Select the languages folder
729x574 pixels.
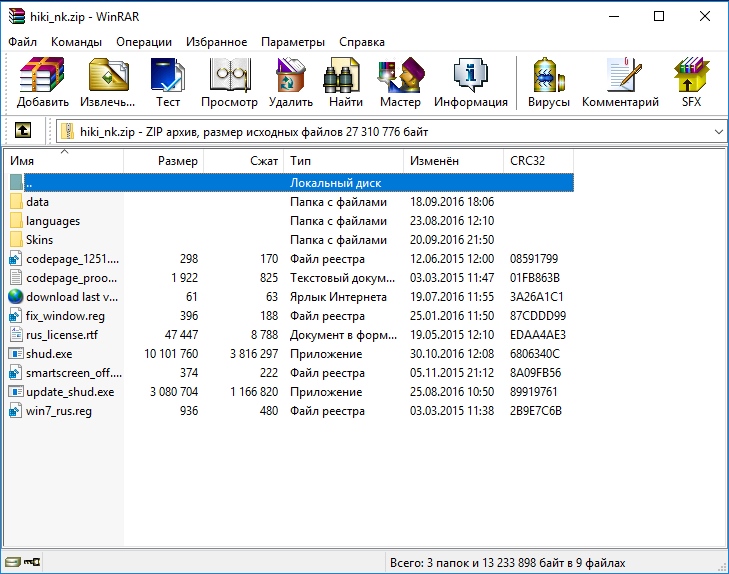[53, 221]
